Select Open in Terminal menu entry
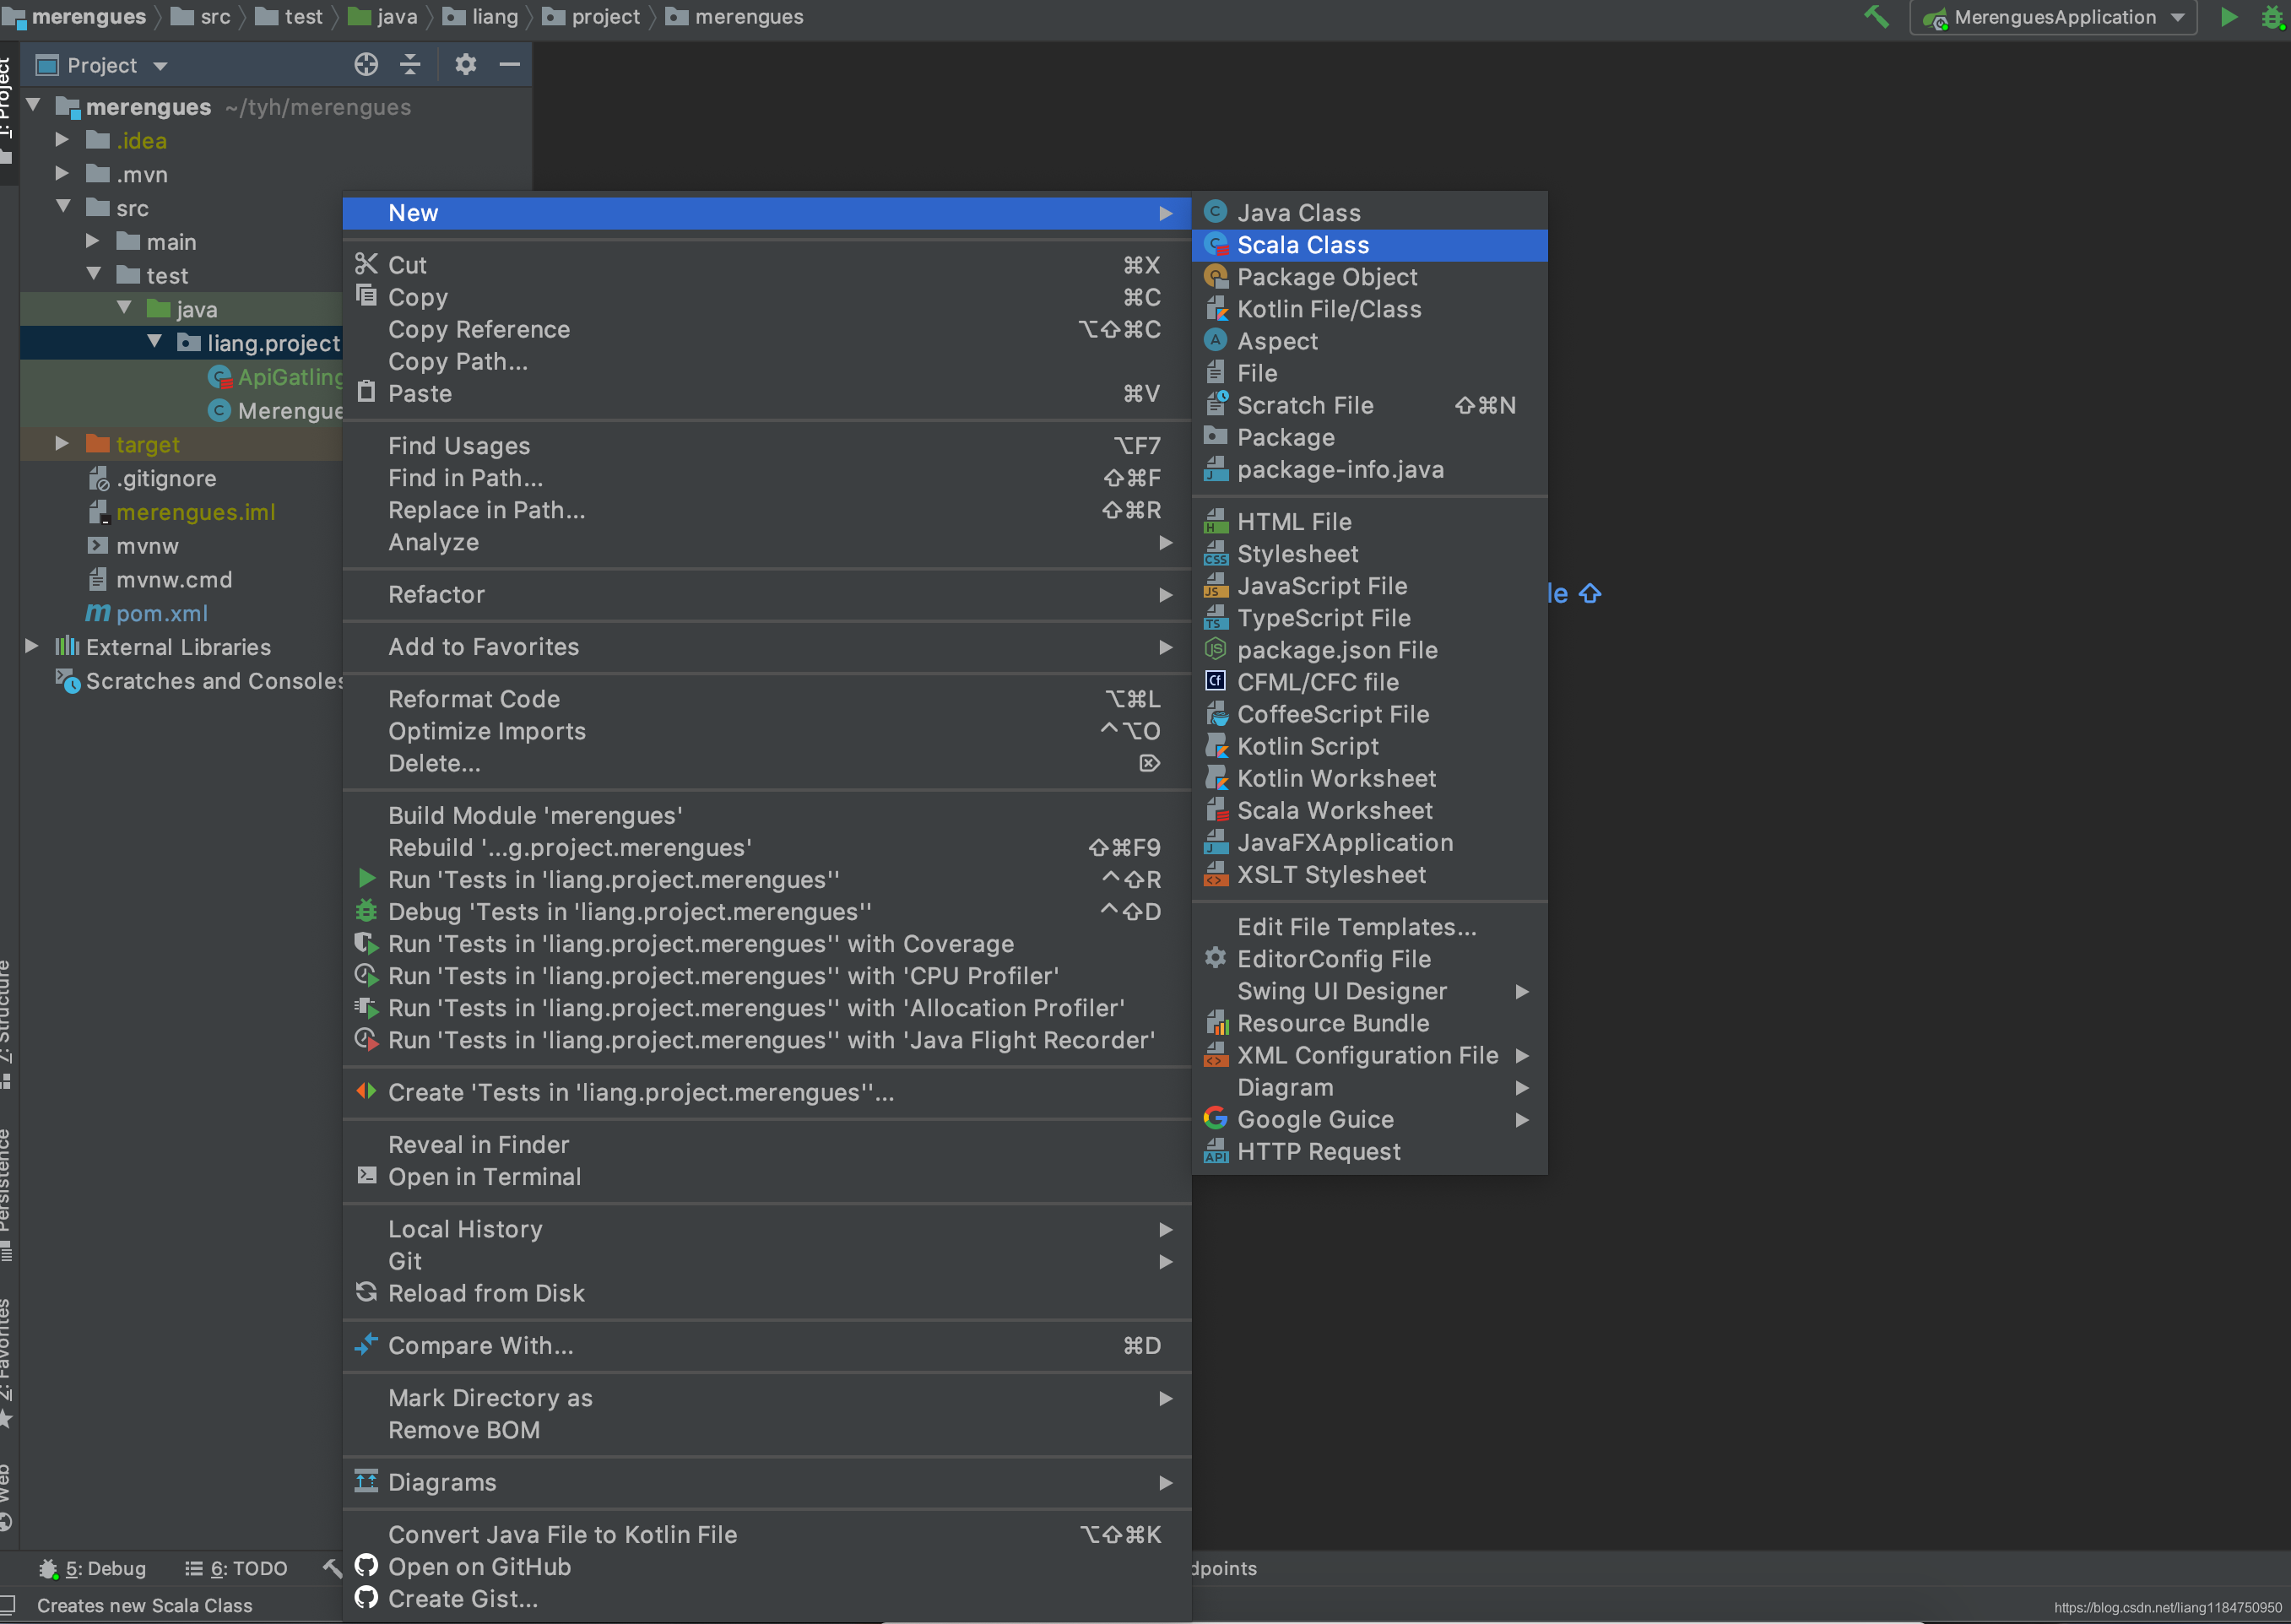Viewport: 2291px width, 1624px height. point(484,1177)
